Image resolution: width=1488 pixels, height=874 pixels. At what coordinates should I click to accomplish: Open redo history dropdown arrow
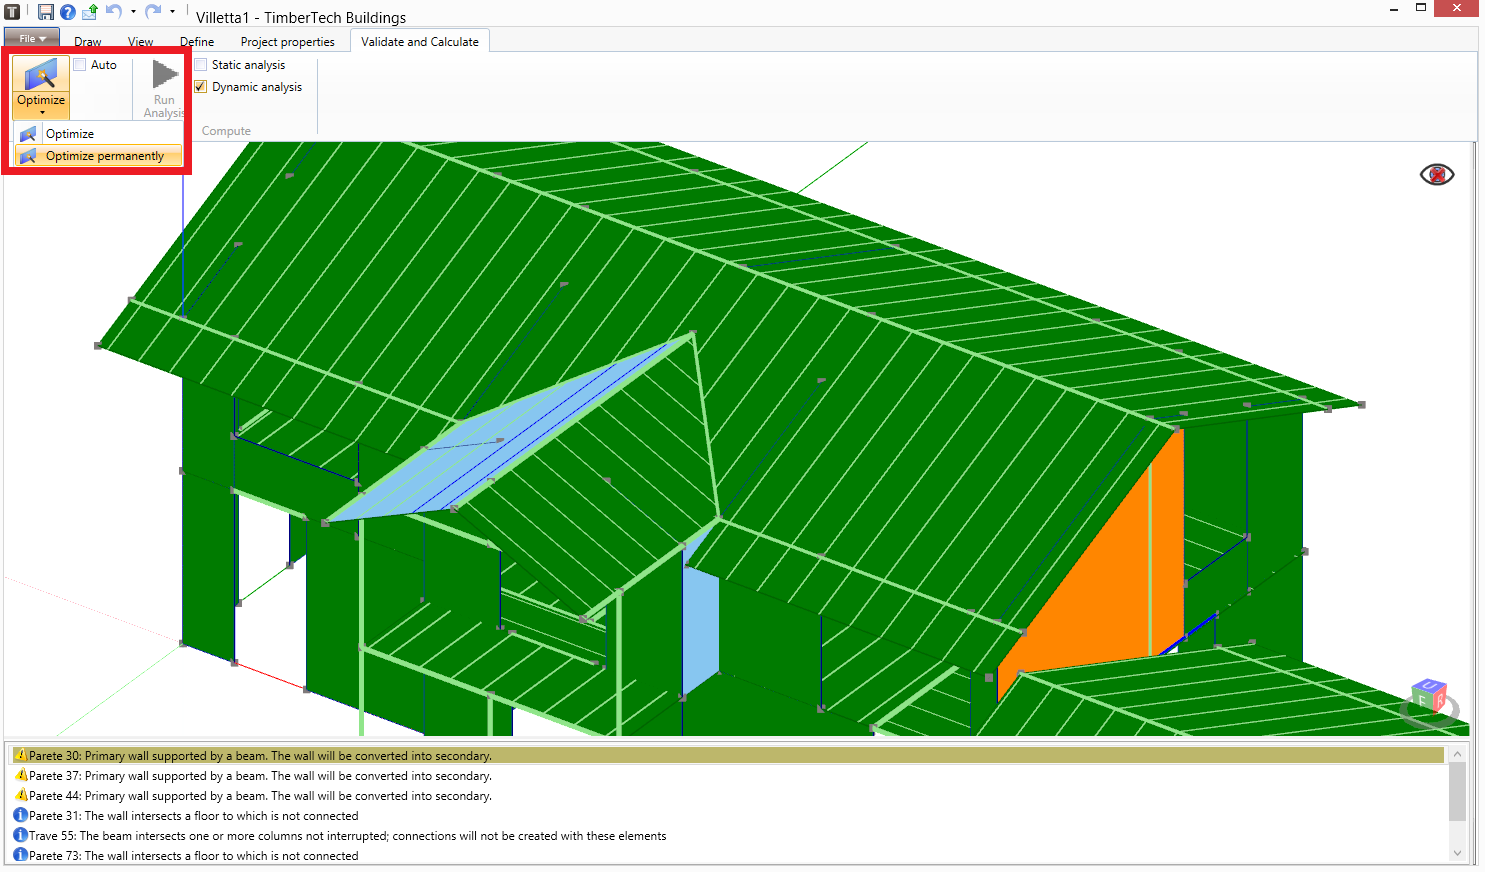click(172, 12)
